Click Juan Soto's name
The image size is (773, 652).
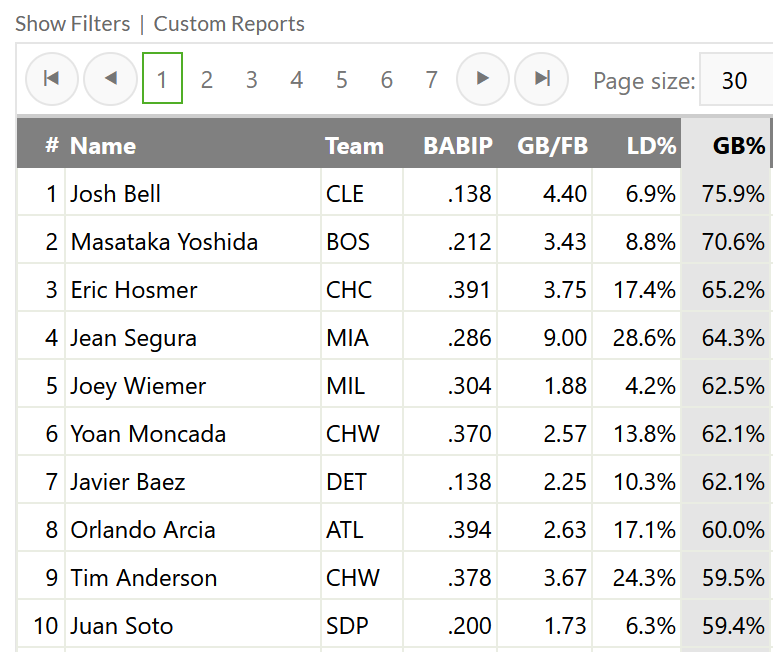click(122, 626)
